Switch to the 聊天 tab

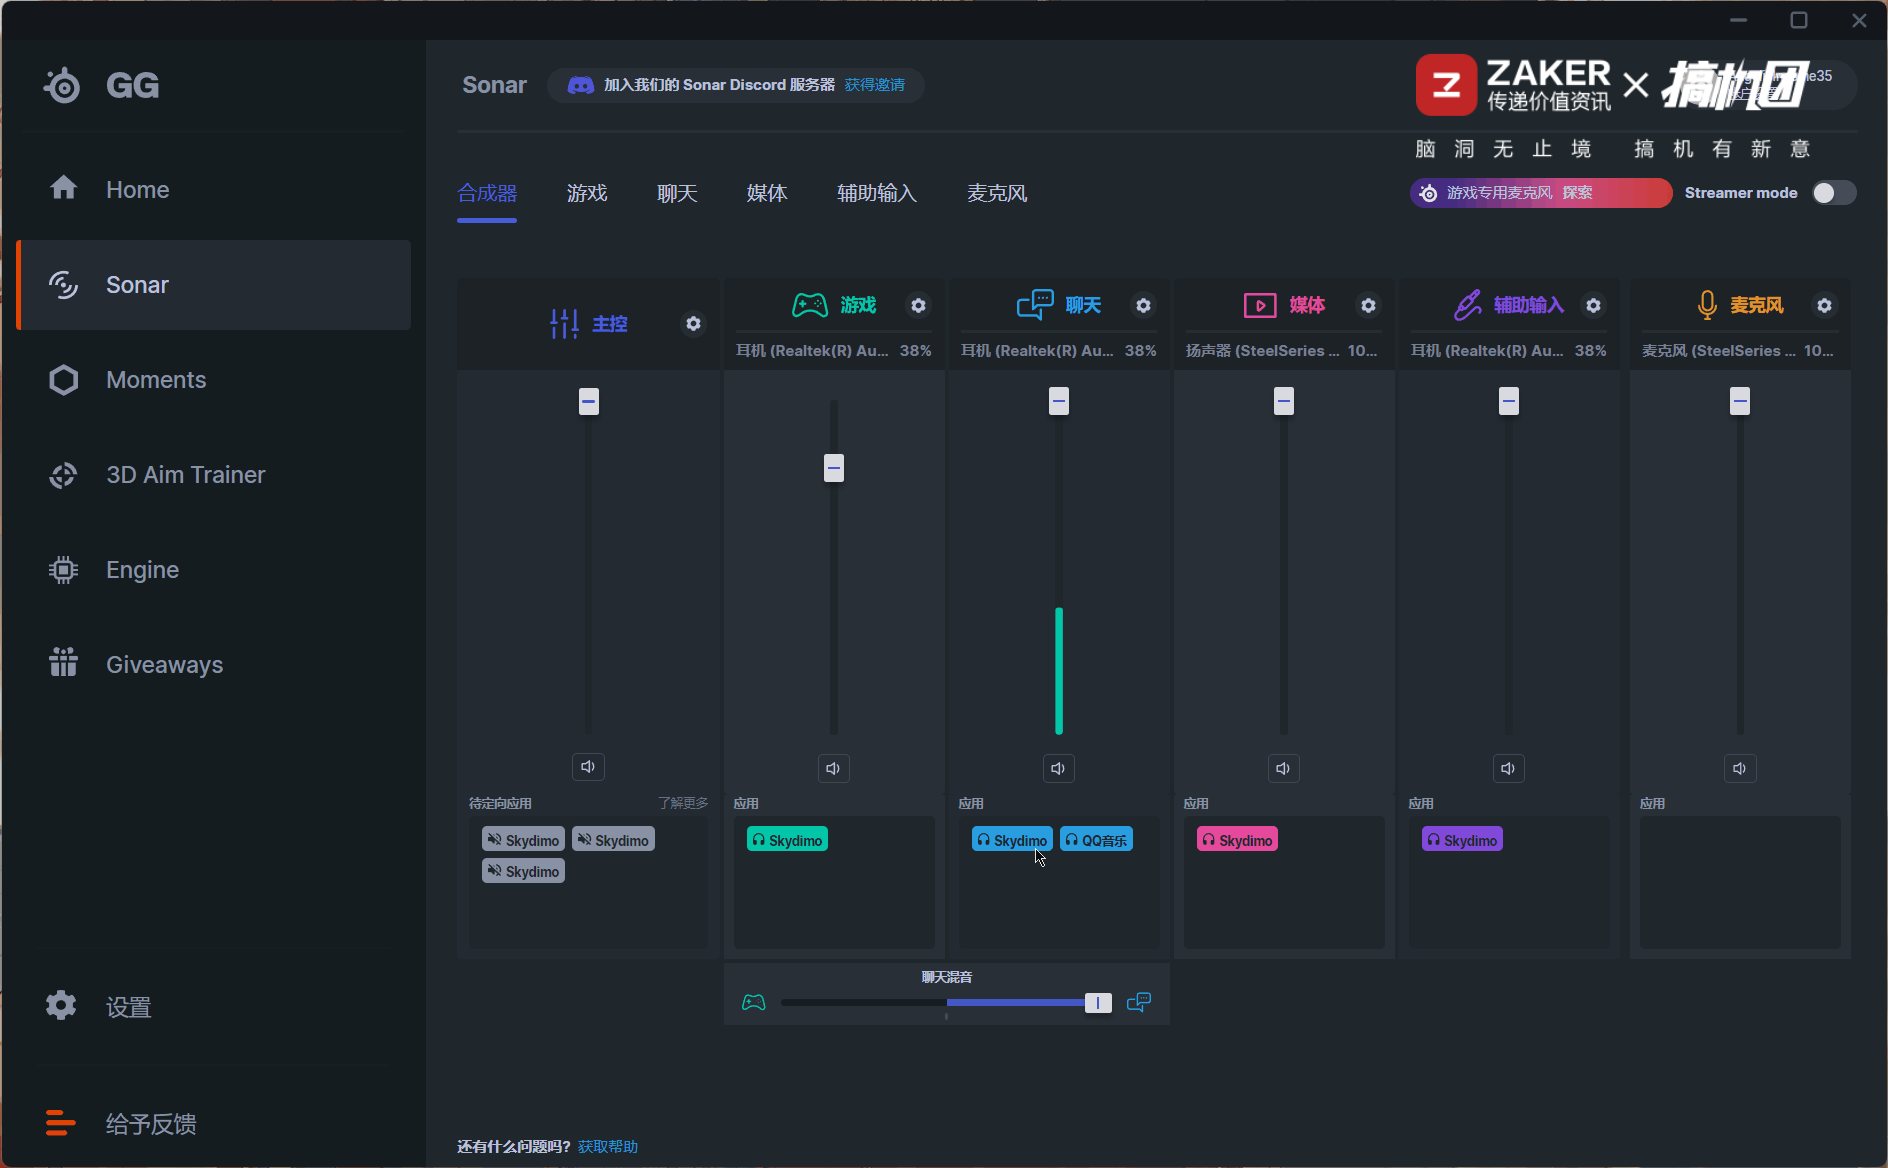(677, 193)
